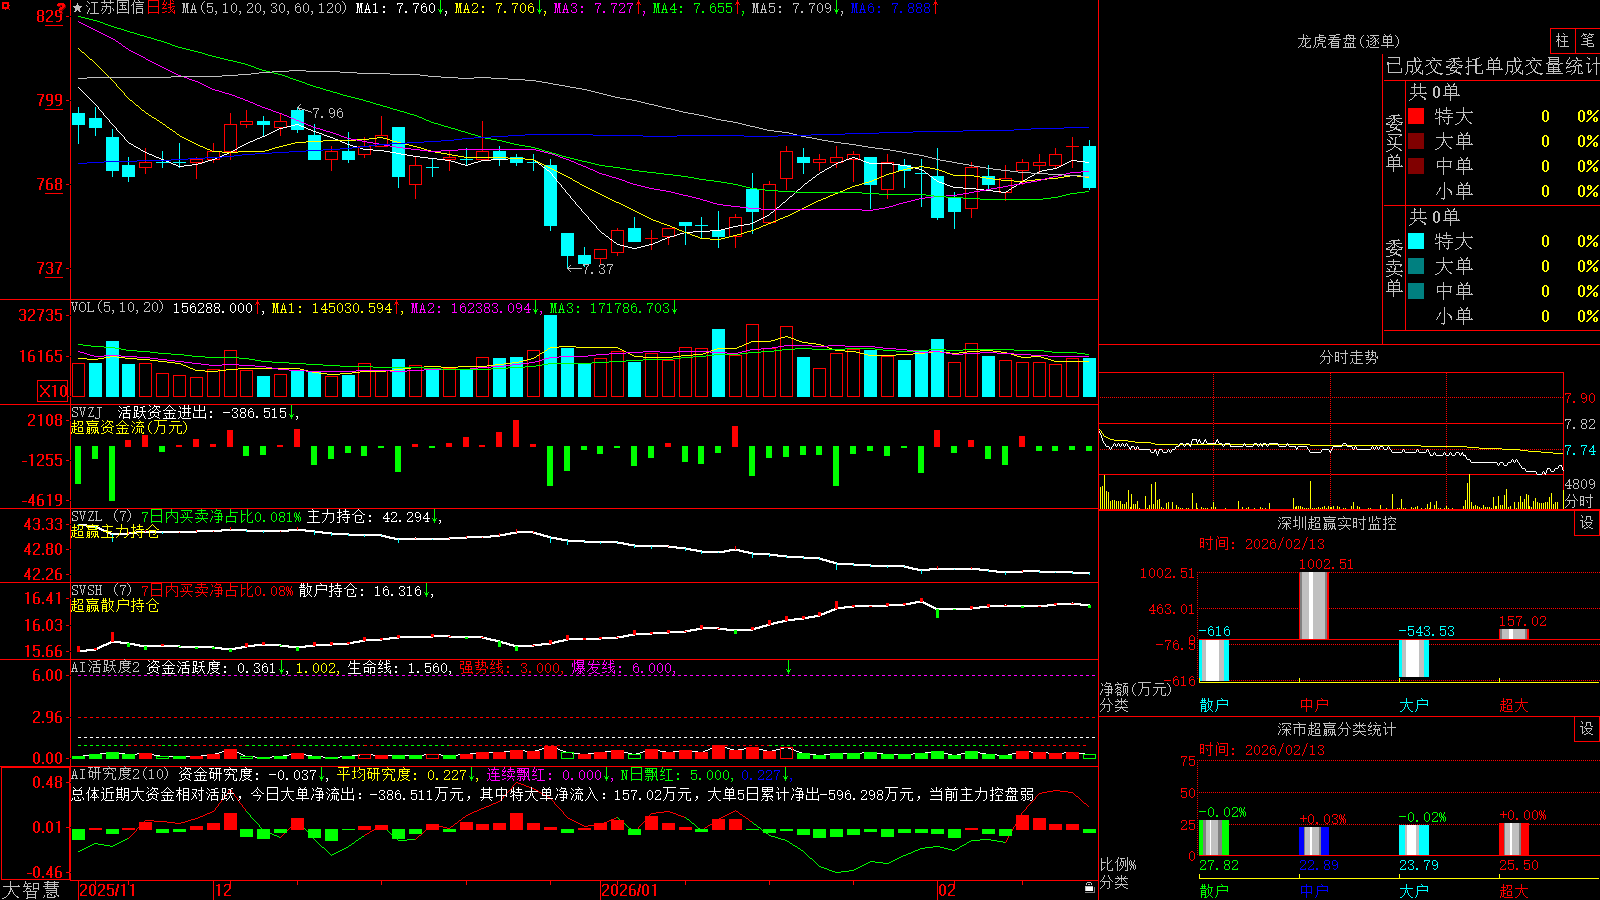Click 小单 row in 委买单 section

tap(1503, 191)
